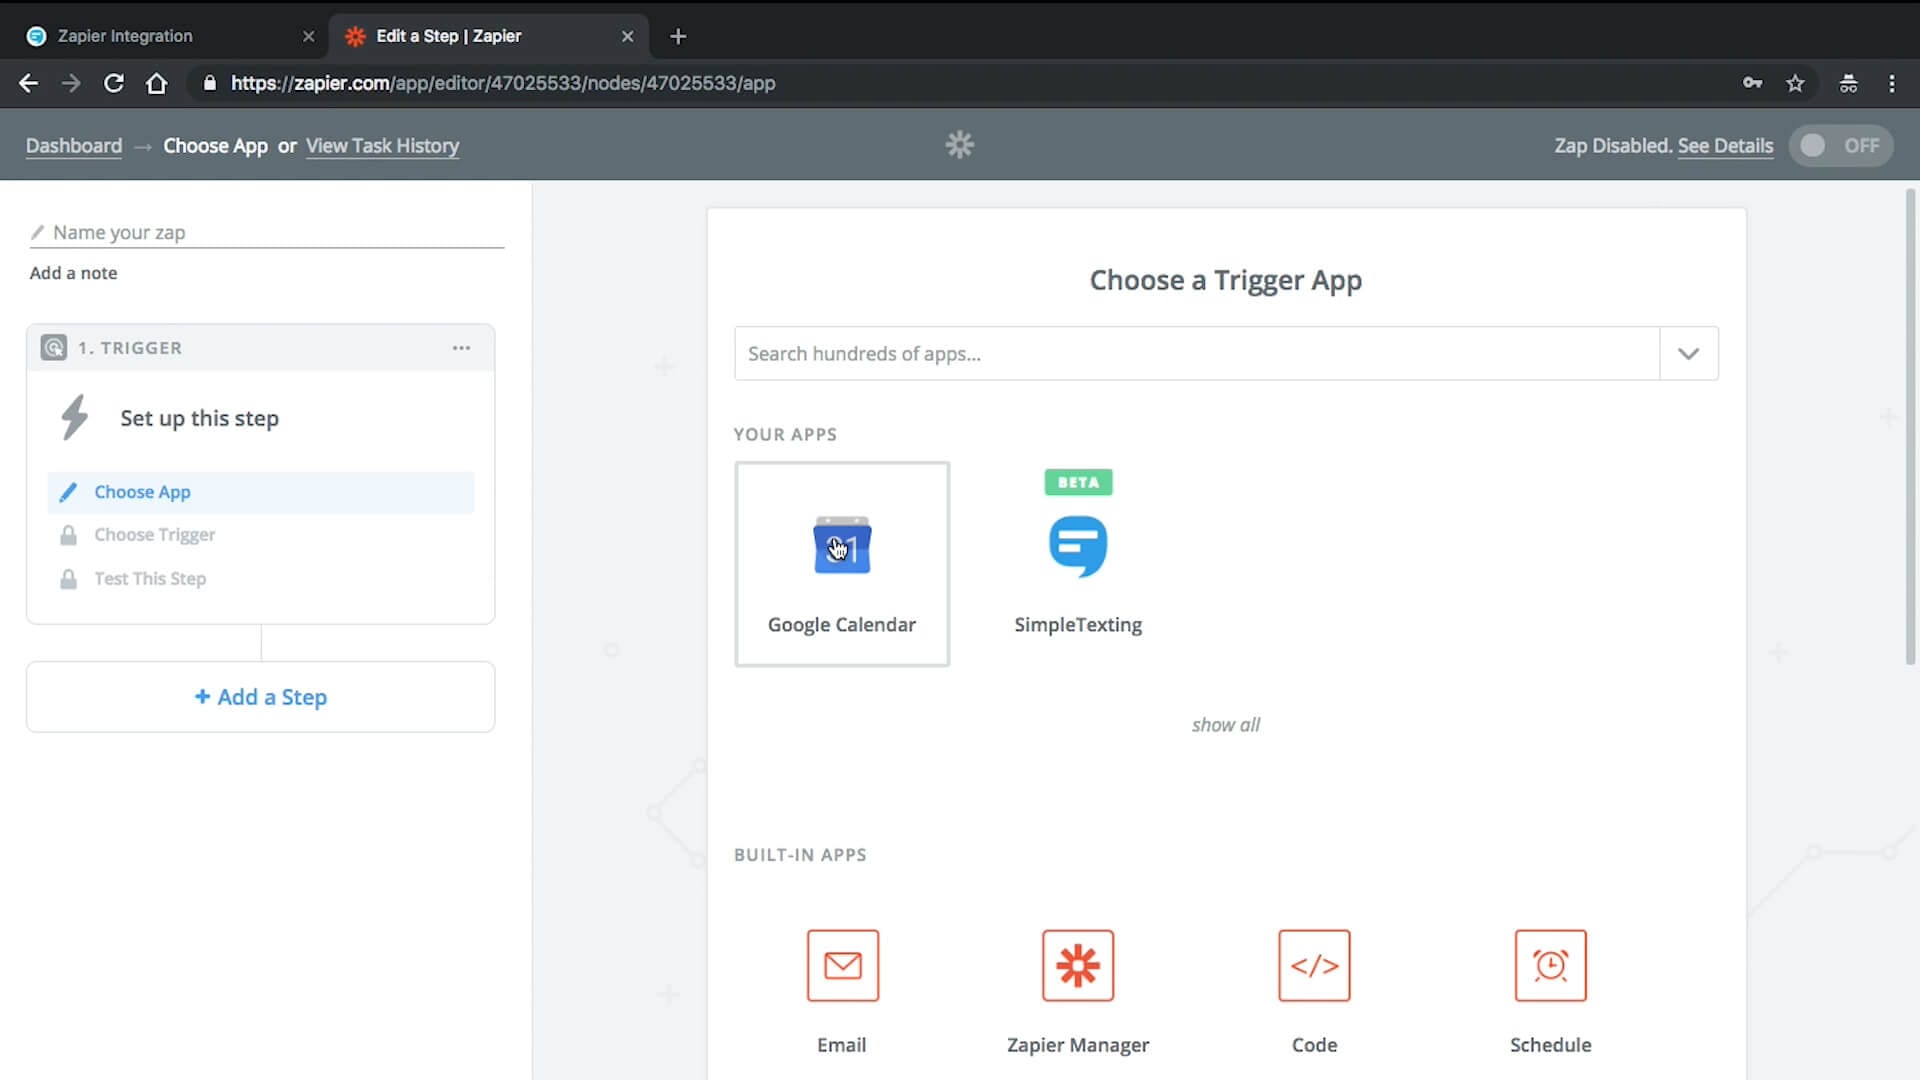The image size is (1920, 1080).
Task: Open the trigger step three-dot options menu
Action: tap(461, 347)
